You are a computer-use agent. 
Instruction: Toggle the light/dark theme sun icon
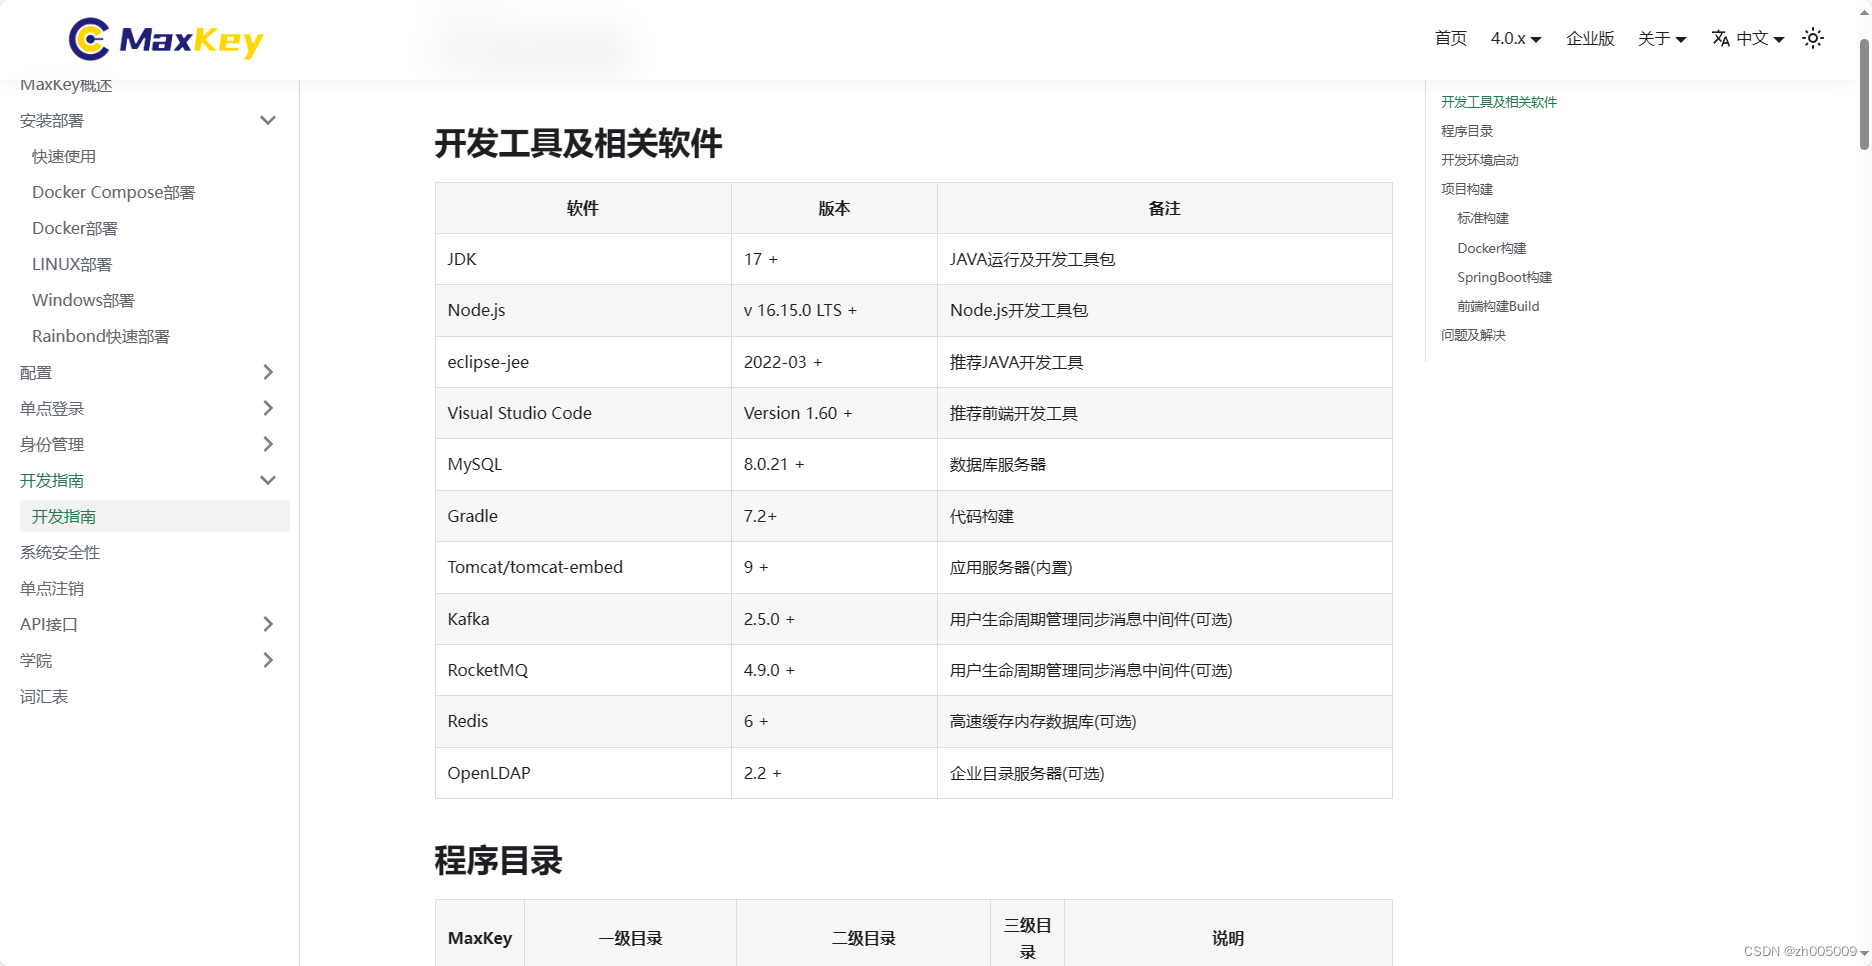(1813, 38)
